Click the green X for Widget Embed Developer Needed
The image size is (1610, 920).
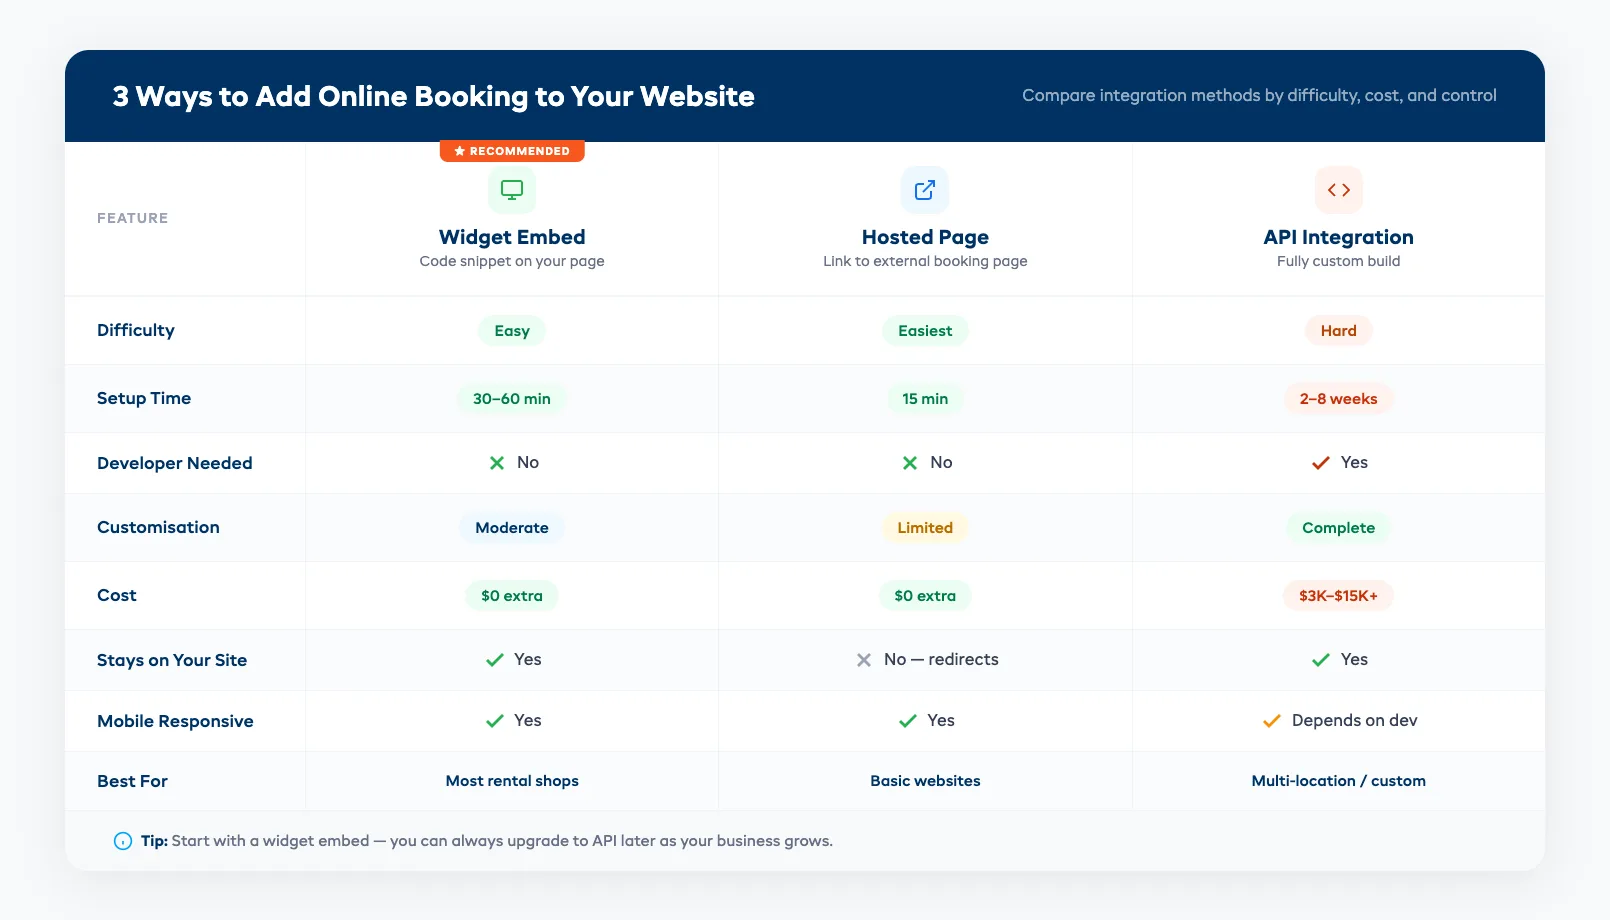click(497, 462)
